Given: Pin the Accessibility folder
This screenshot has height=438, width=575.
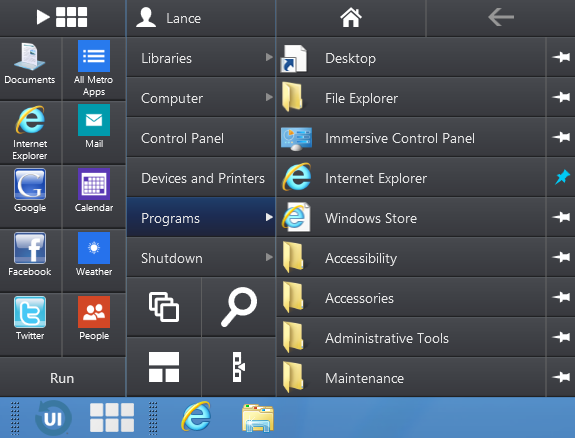Looking at the screenshot, I should pyautogui.click(x=561, y=257).
